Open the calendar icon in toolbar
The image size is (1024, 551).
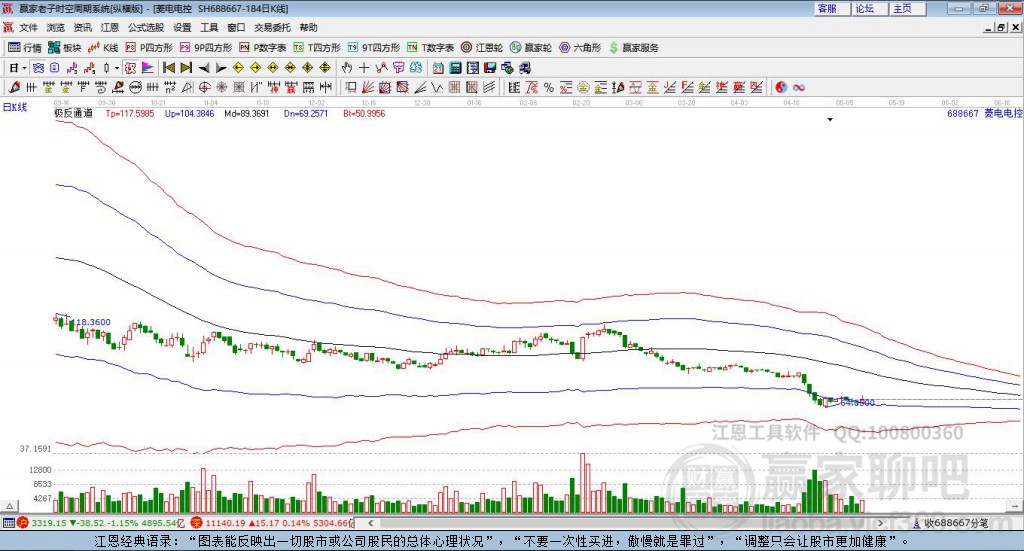pos(438,68)
